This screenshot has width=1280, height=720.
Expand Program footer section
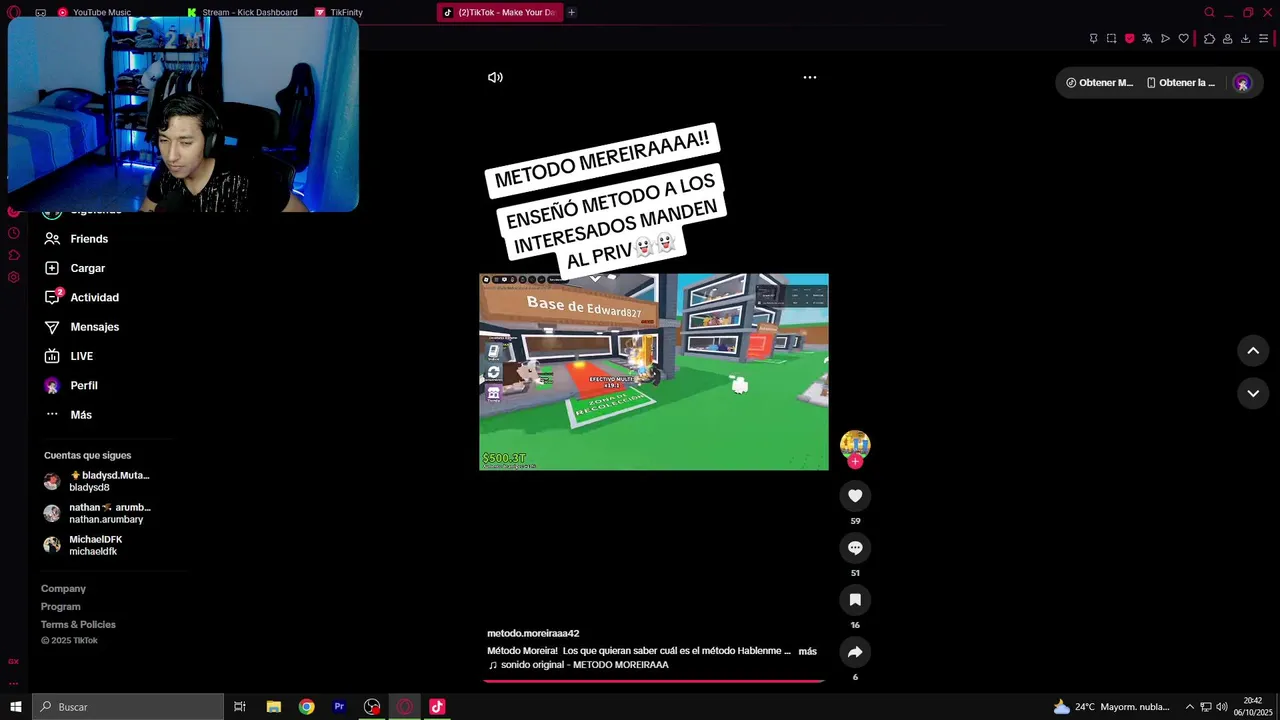pos(61,607)
